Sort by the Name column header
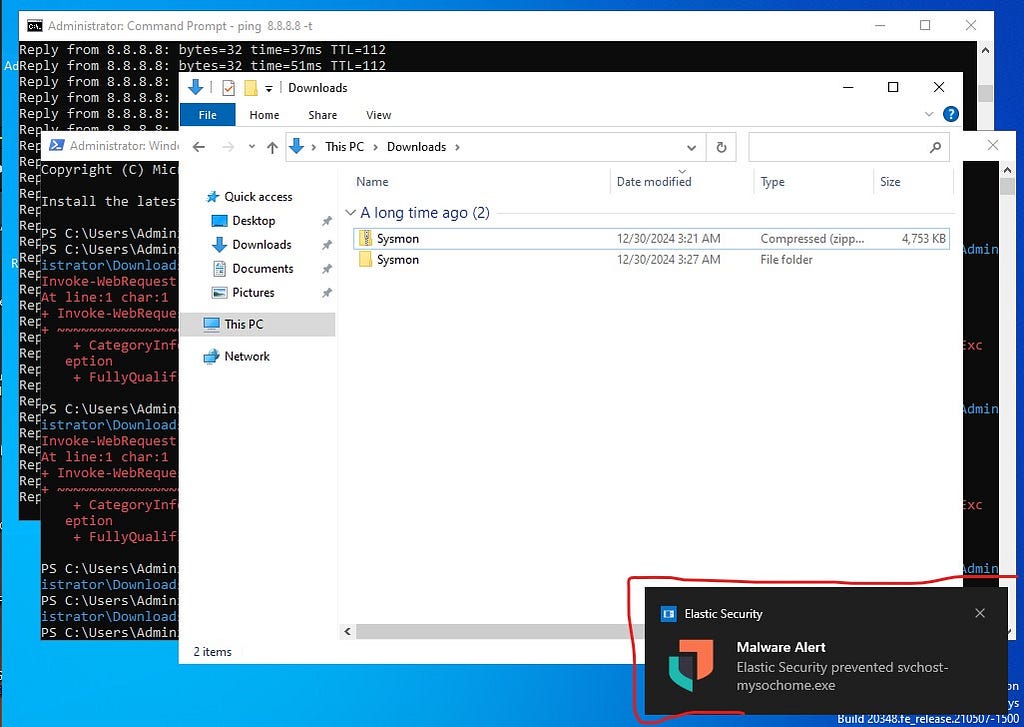 (372, 182)
